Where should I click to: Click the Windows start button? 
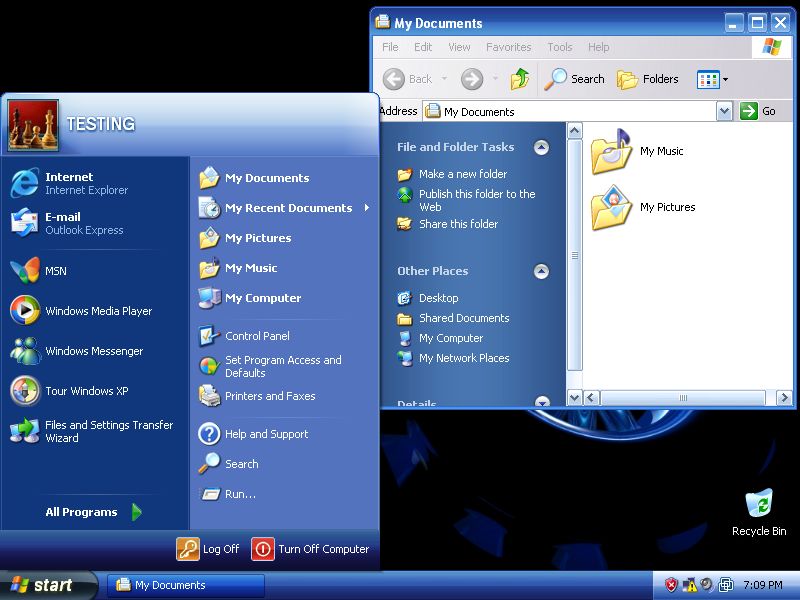pyautogui.click(x=47, y=585)
